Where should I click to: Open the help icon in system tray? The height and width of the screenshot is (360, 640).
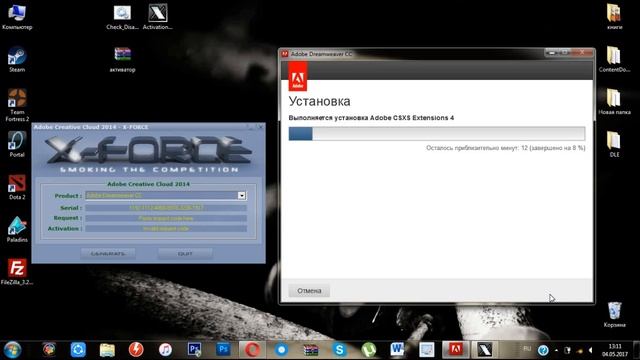click(543, 350)
